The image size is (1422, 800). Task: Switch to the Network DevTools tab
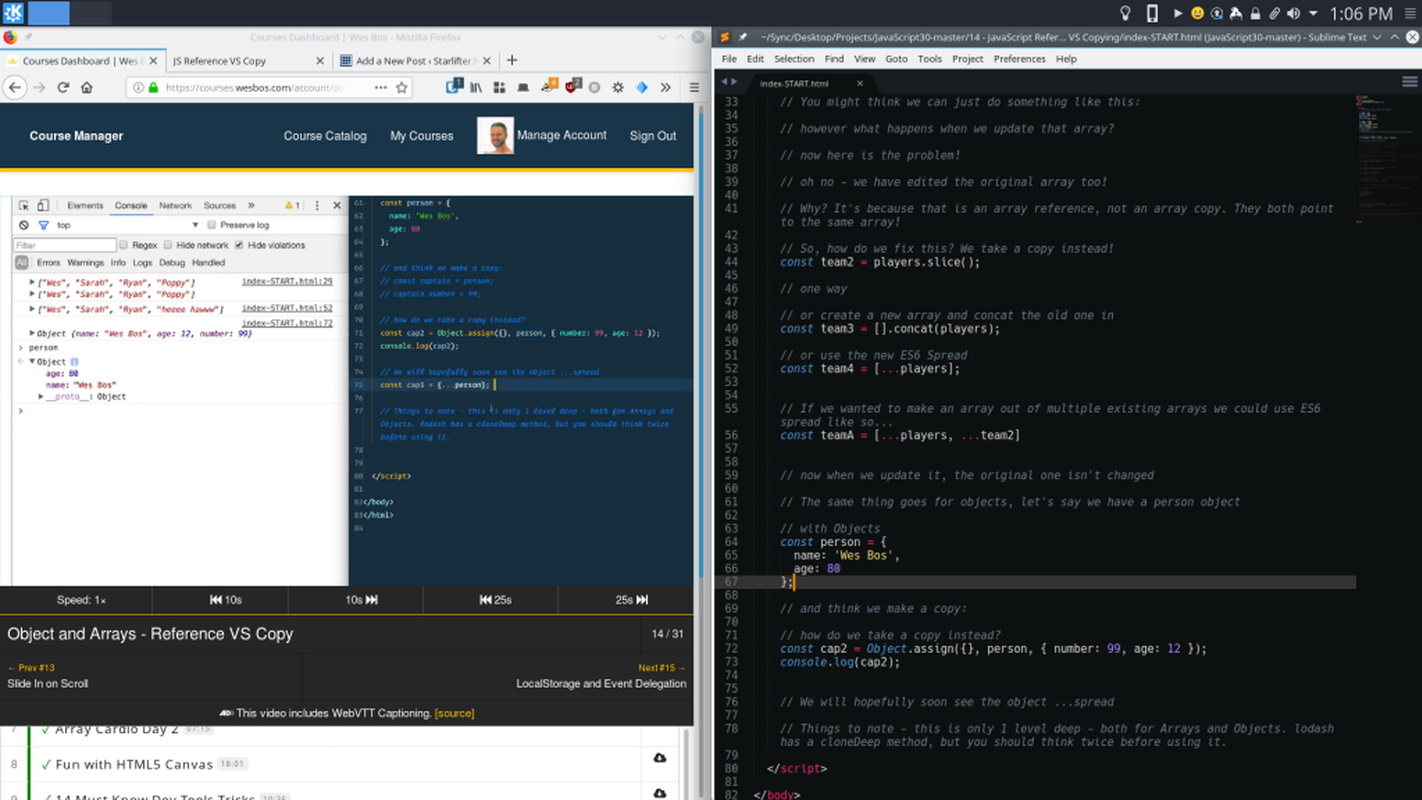click(175, 205)
